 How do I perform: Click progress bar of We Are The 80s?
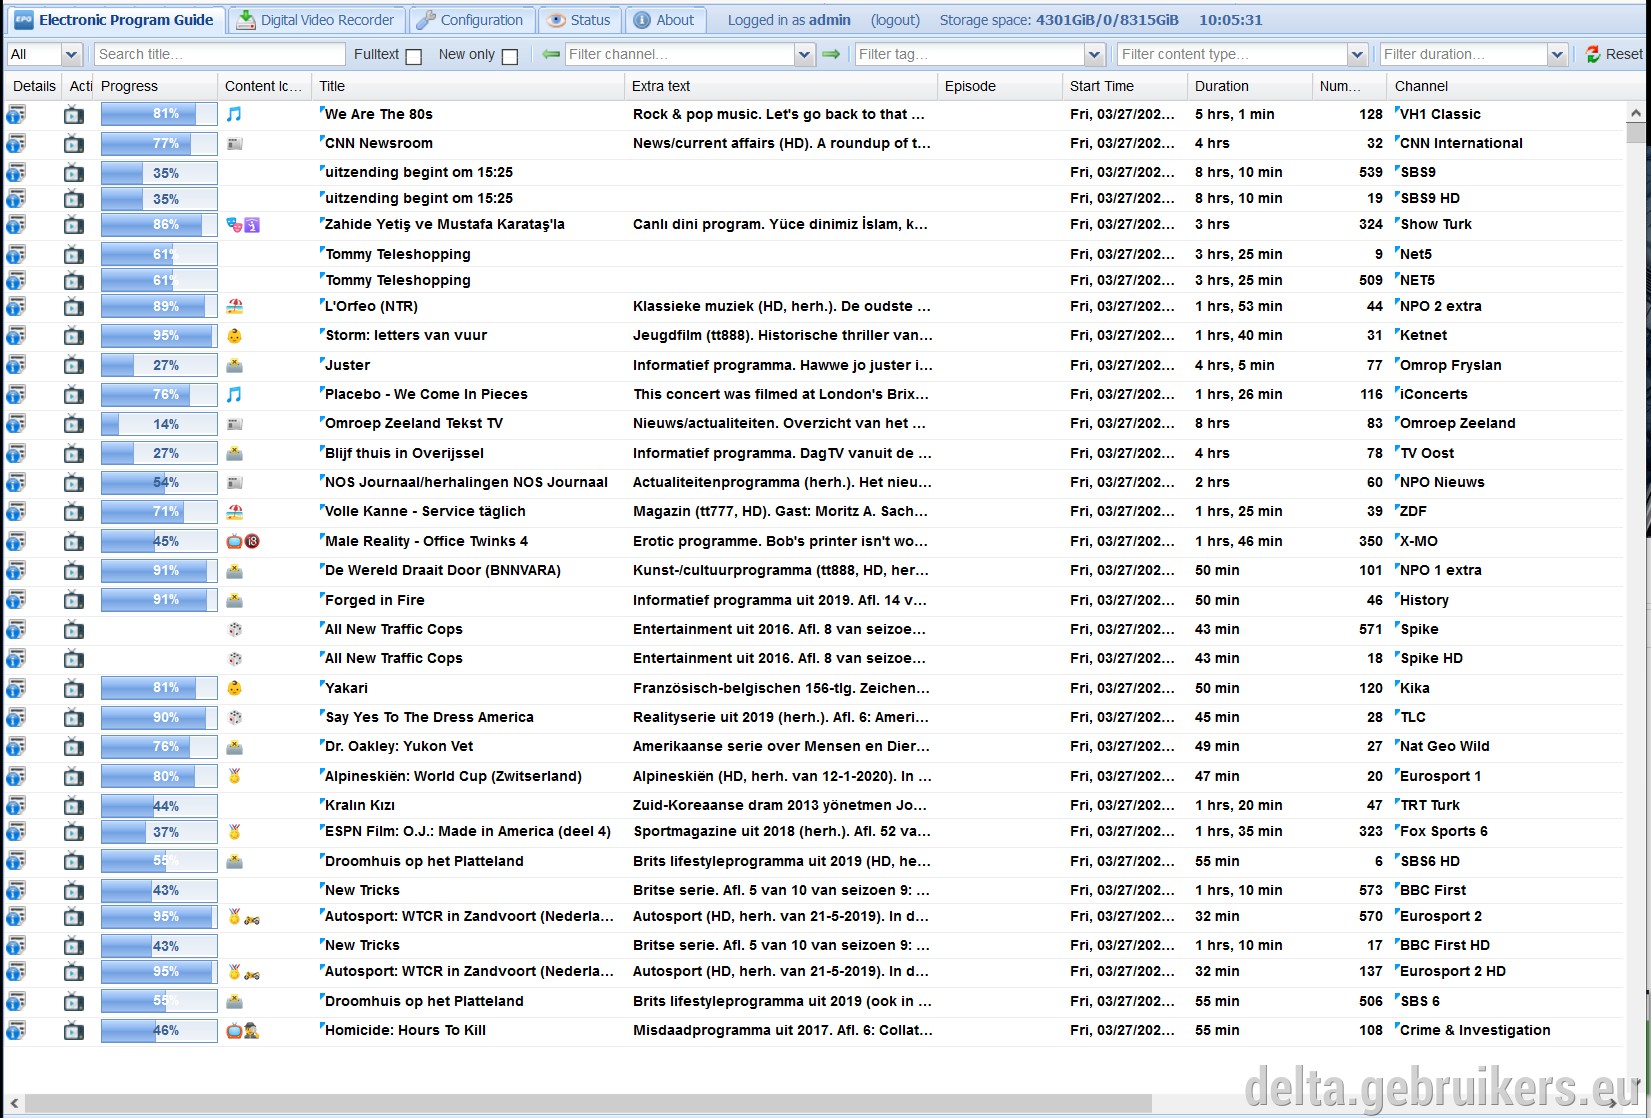coord(159,115)
